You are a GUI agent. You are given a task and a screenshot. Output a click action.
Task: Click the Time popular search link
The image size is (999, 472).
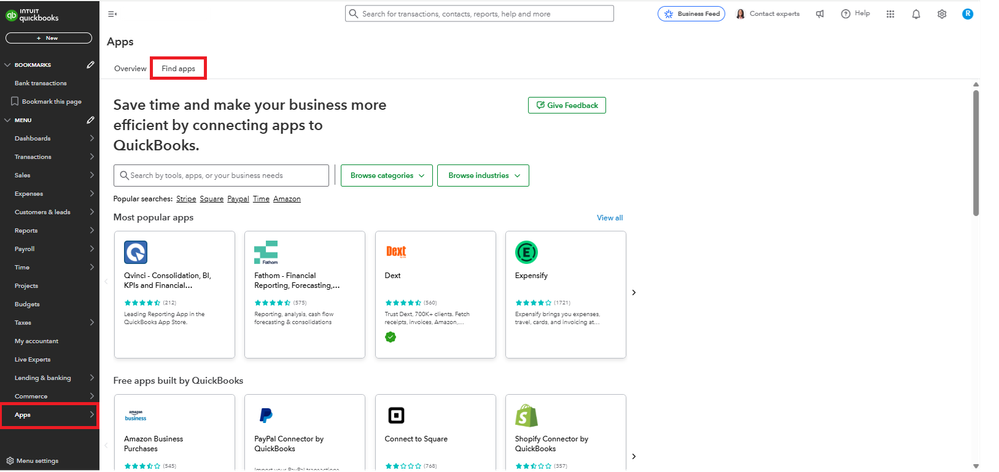click(x=261, y=199)
